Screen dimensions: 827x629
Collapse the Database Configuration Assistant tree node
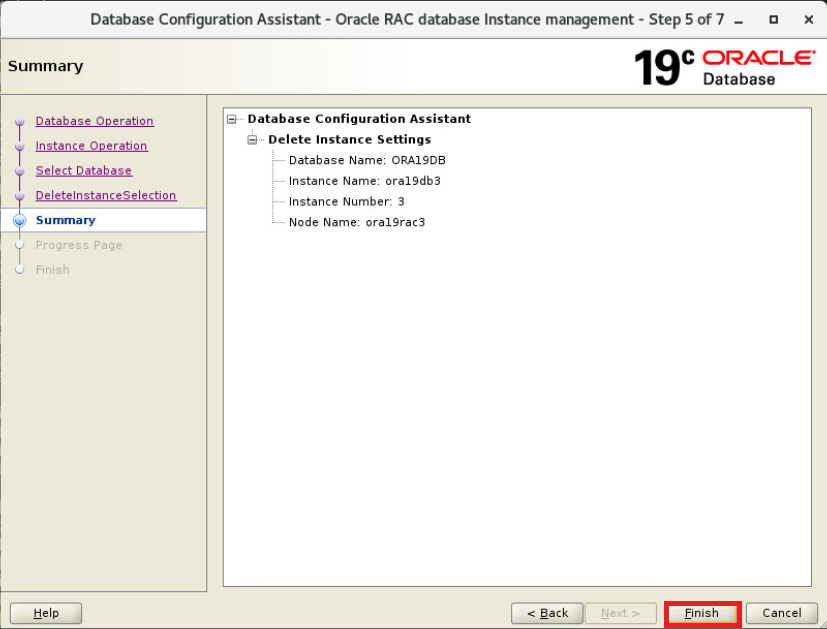click(x=232, y=119)
